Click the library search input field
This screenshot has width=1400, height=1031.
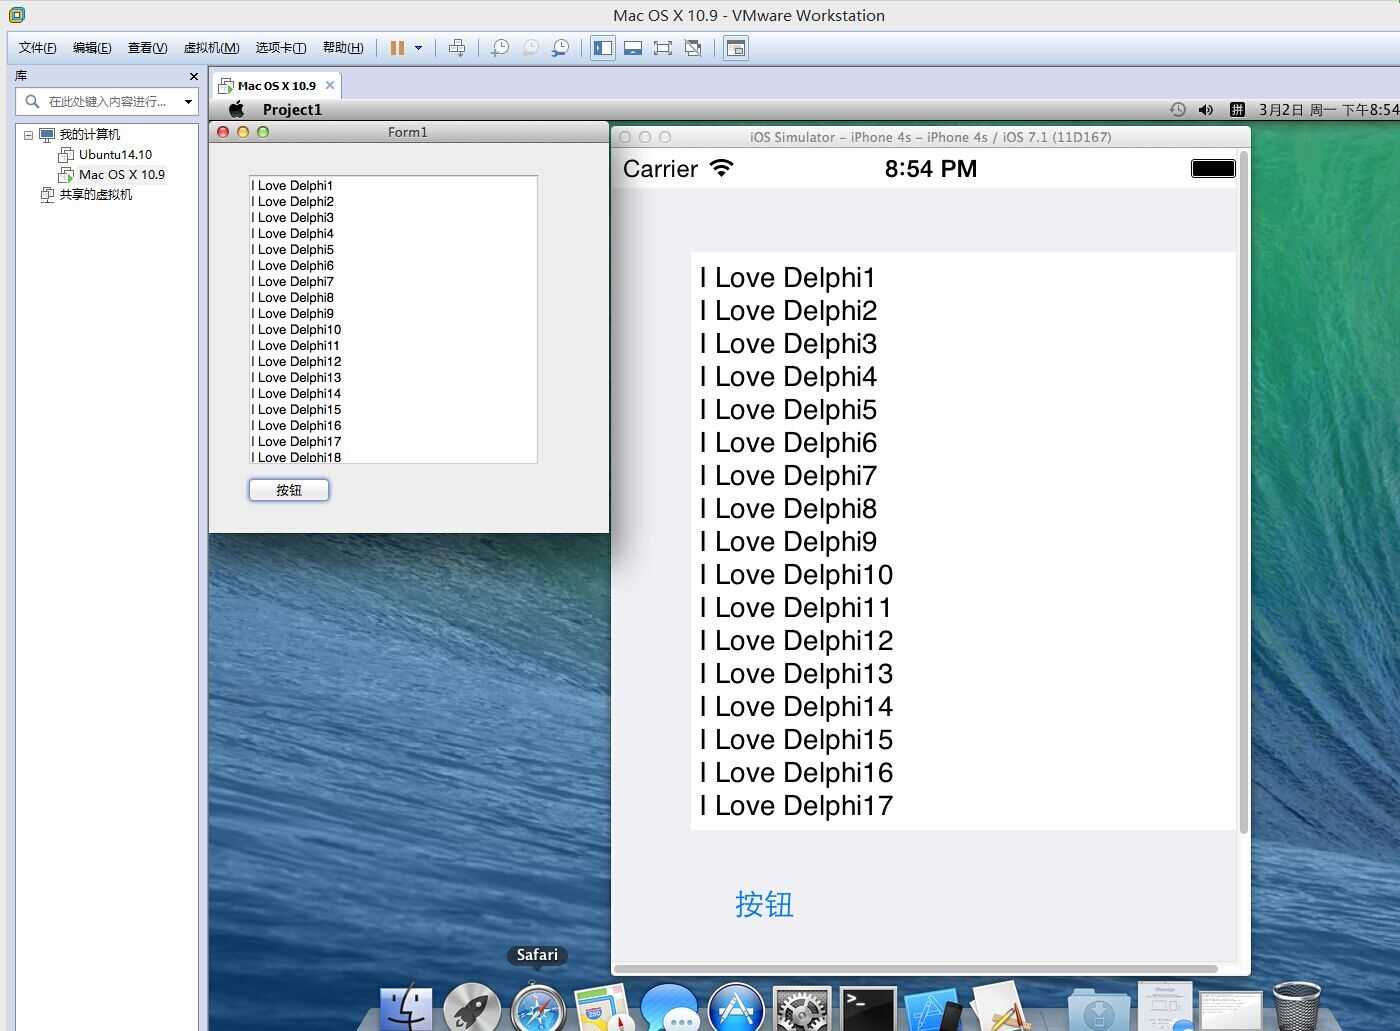108,101
